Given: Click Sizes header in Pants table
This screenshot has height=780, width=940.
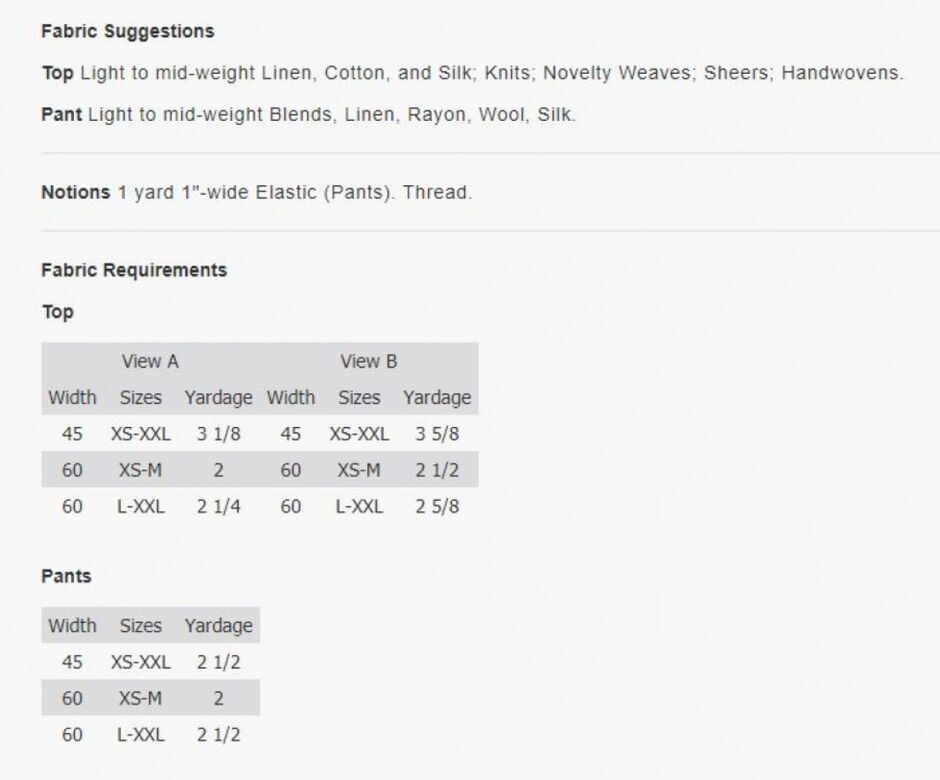Looking at the screenshot, I should point(140,626).
